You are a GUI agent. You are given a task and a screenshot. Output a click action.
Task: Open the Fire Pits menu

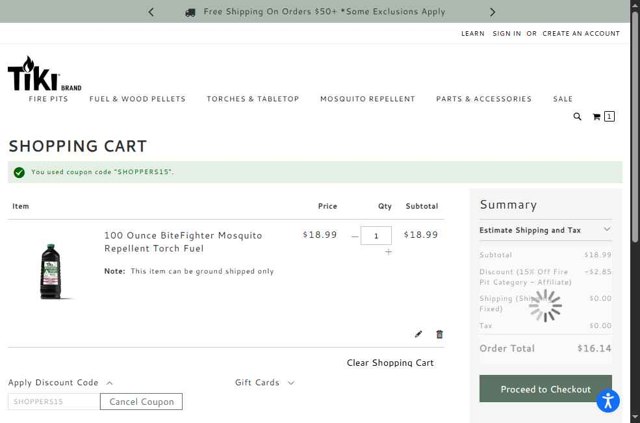[x=48, y=99]
